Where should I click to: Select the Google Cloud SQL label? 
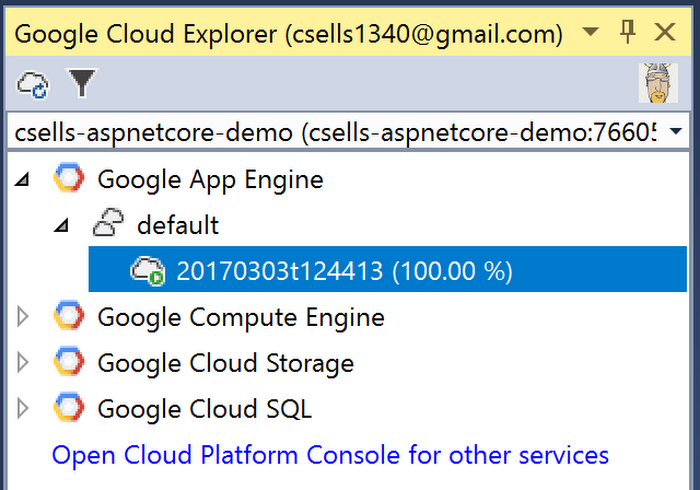point(204,409)
